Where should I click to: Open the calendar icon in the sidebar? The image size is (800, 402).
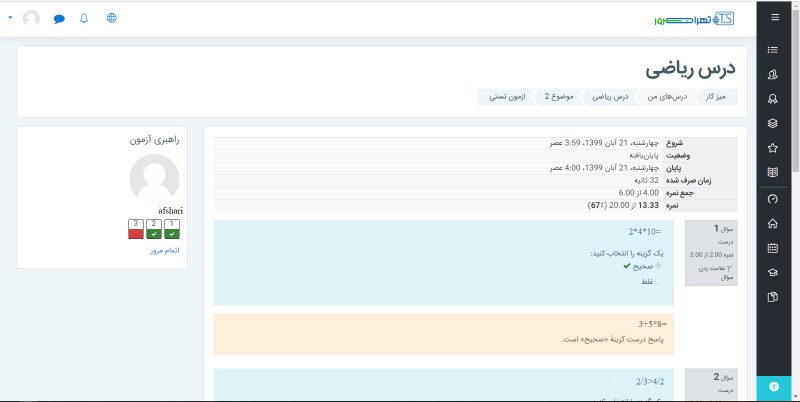click(772, 248)
